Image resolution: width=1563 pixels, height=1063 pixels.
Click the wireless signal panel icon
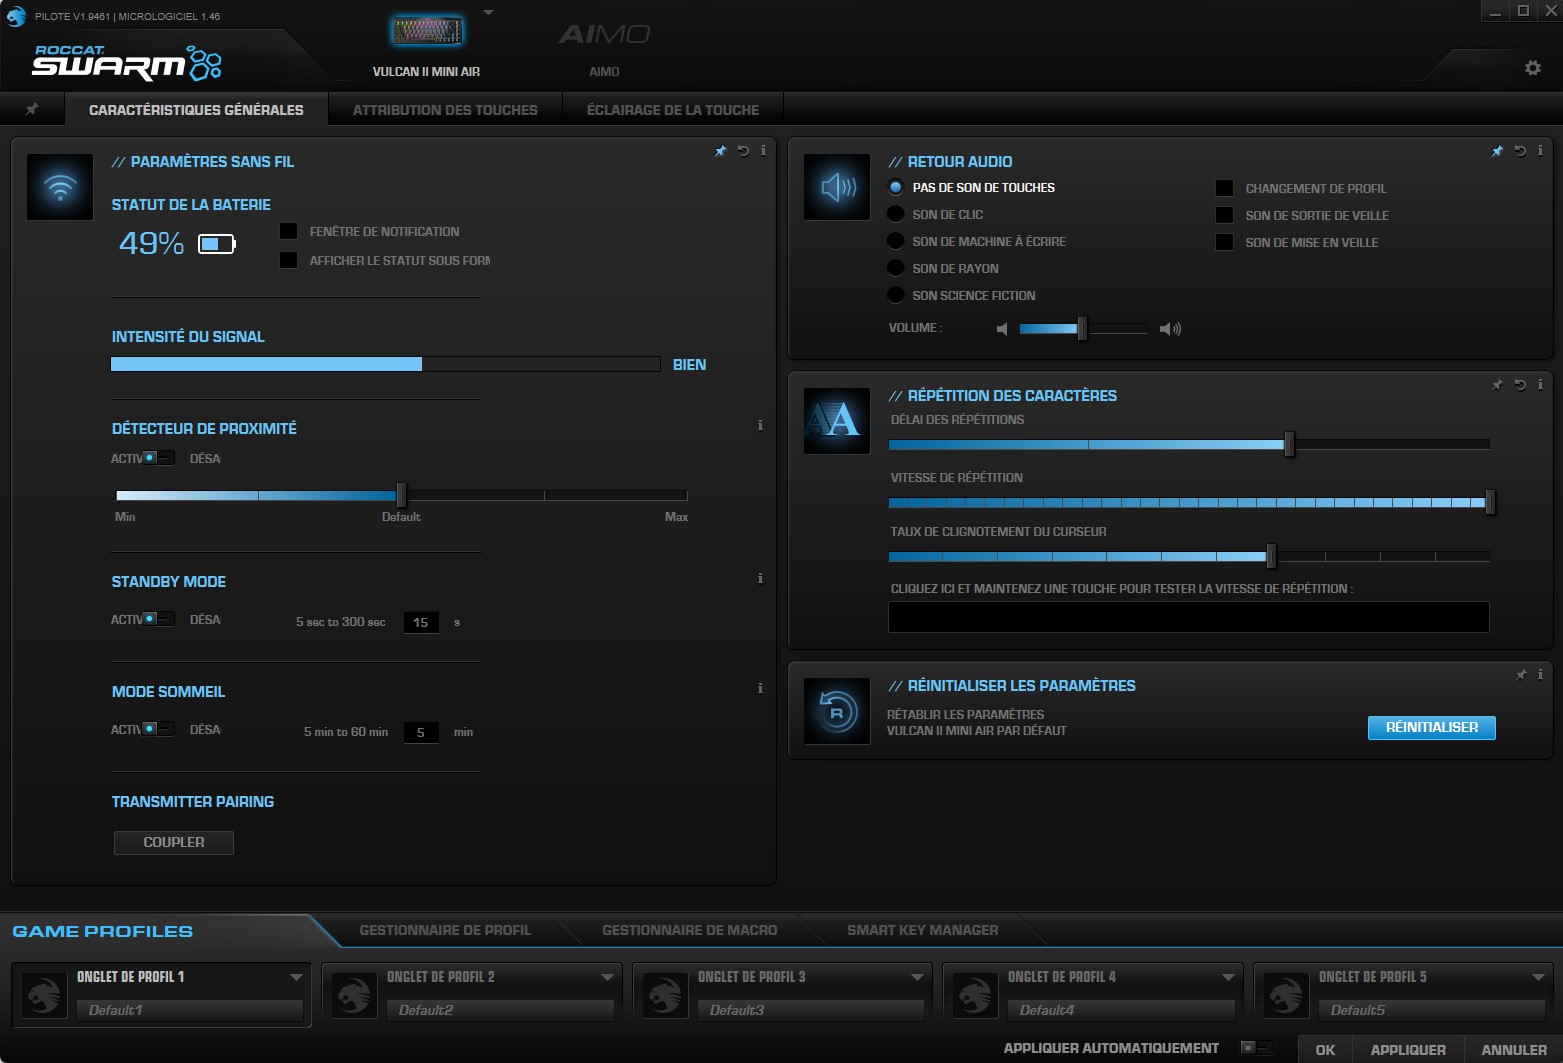click(x=60, y=187)
